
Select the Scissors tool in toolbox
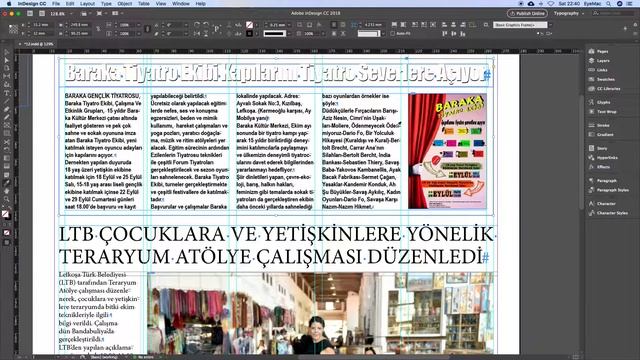pyautogui.click(x=7, y=142)
